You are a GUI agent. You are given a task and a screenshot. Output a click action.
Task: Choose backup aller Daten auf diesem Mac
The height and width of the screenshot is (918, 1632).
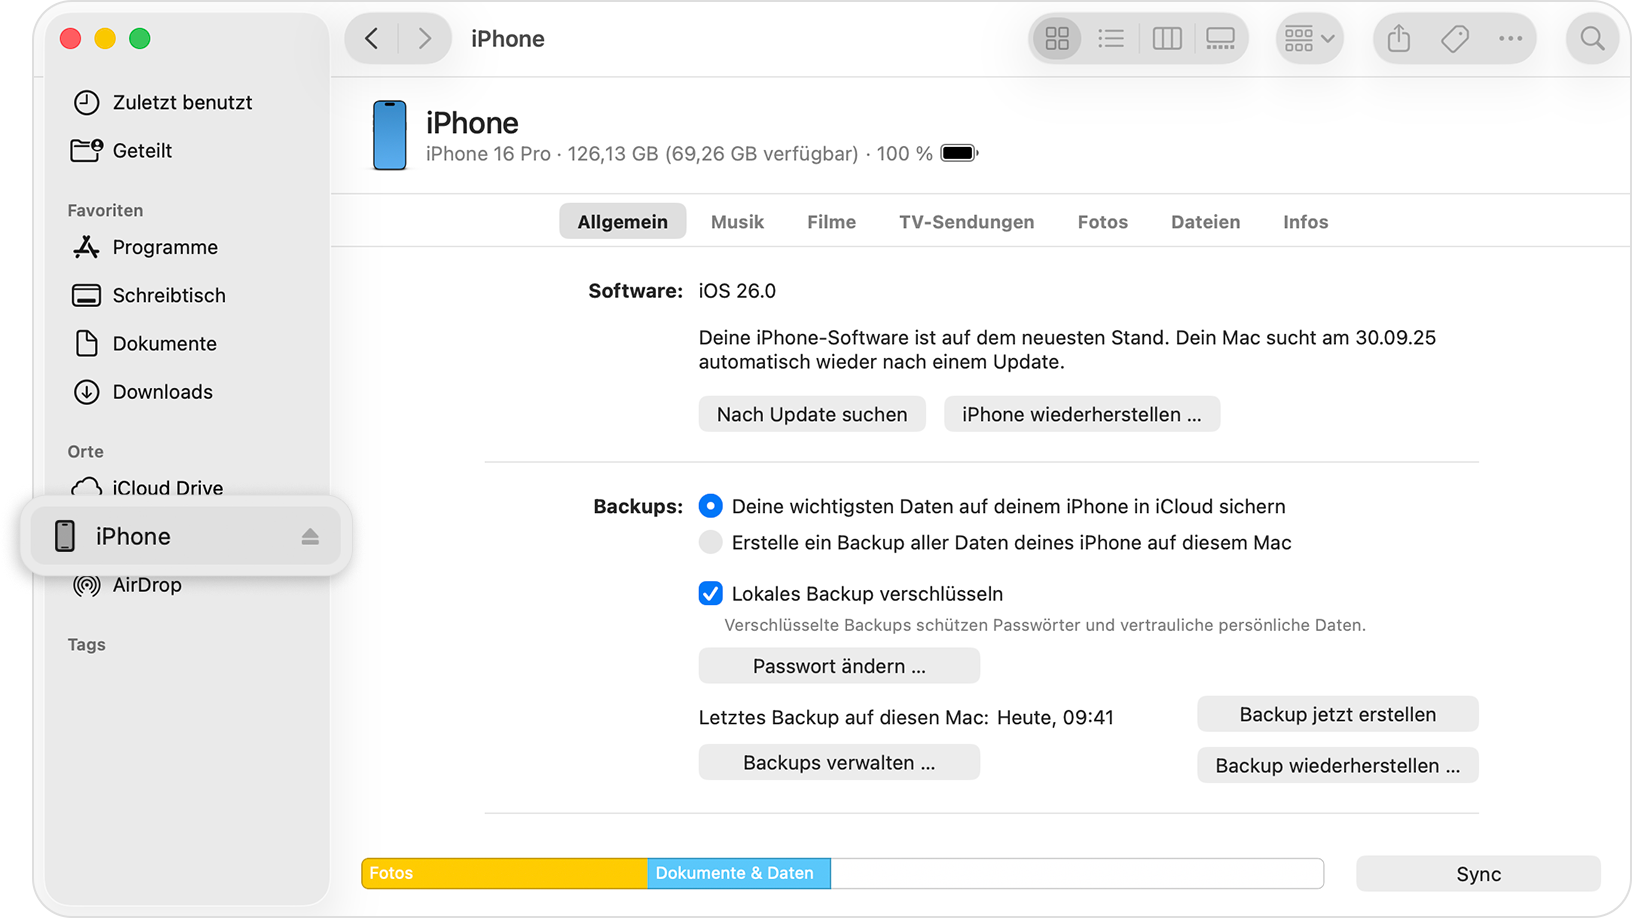[x=710, y=542]
